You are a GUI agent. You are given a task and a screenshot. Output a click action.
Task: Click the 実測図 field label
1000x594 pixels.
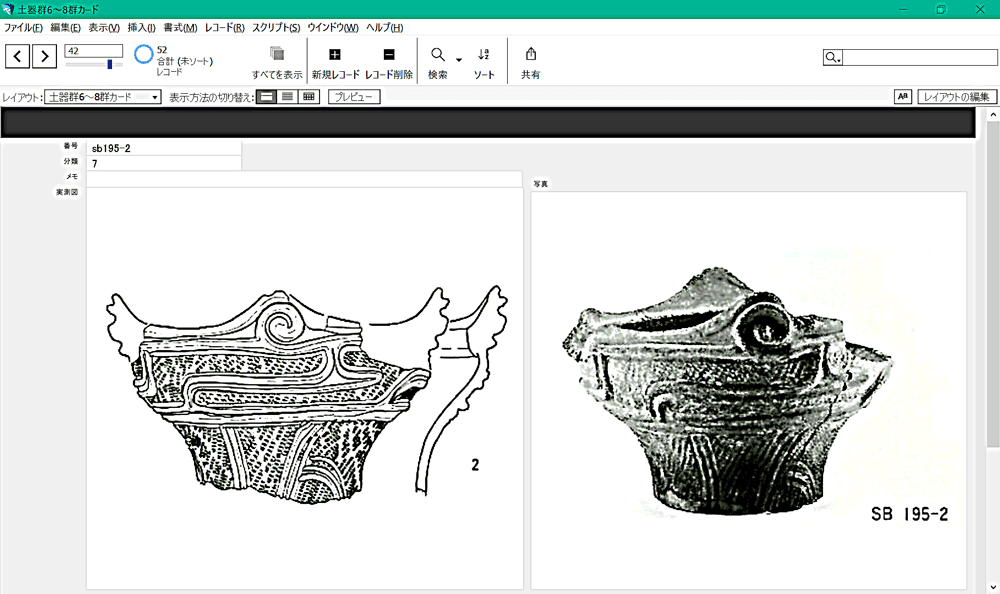point(67,191)
